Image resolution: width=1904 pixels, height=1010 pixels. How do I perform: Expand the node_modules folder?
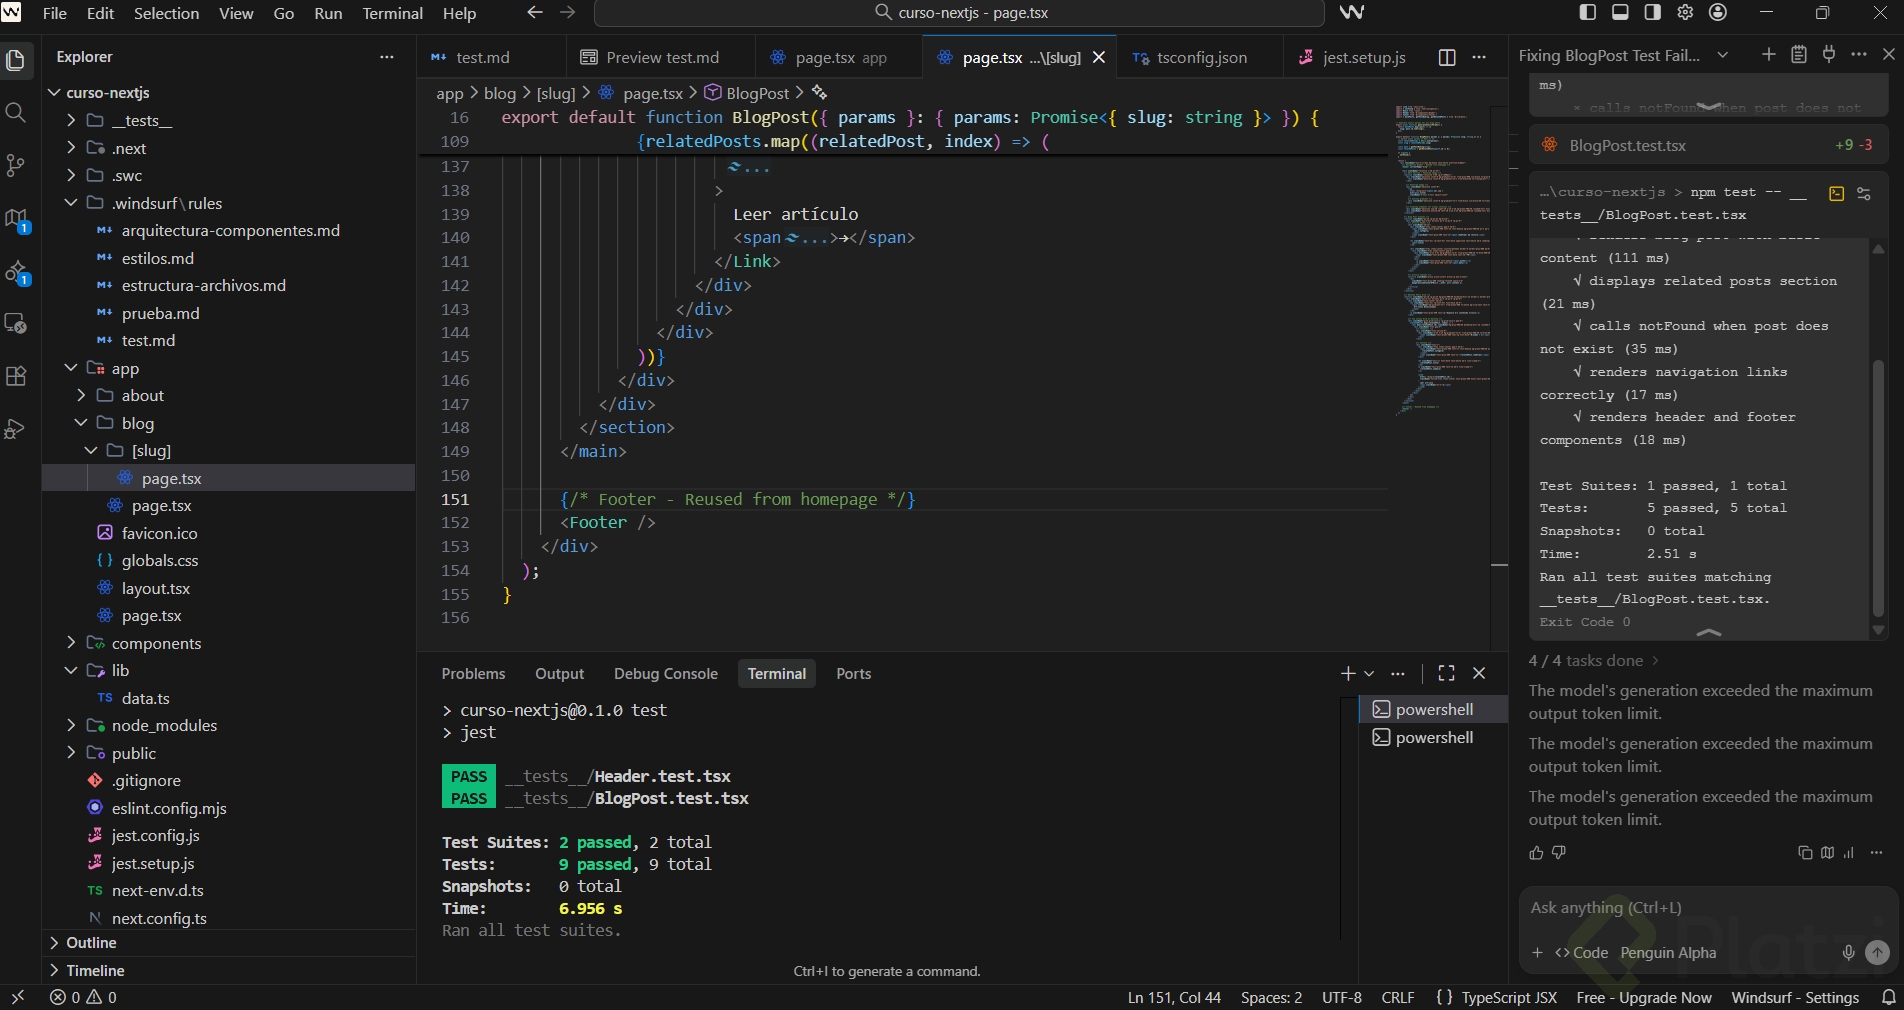(x=71, y=725)
